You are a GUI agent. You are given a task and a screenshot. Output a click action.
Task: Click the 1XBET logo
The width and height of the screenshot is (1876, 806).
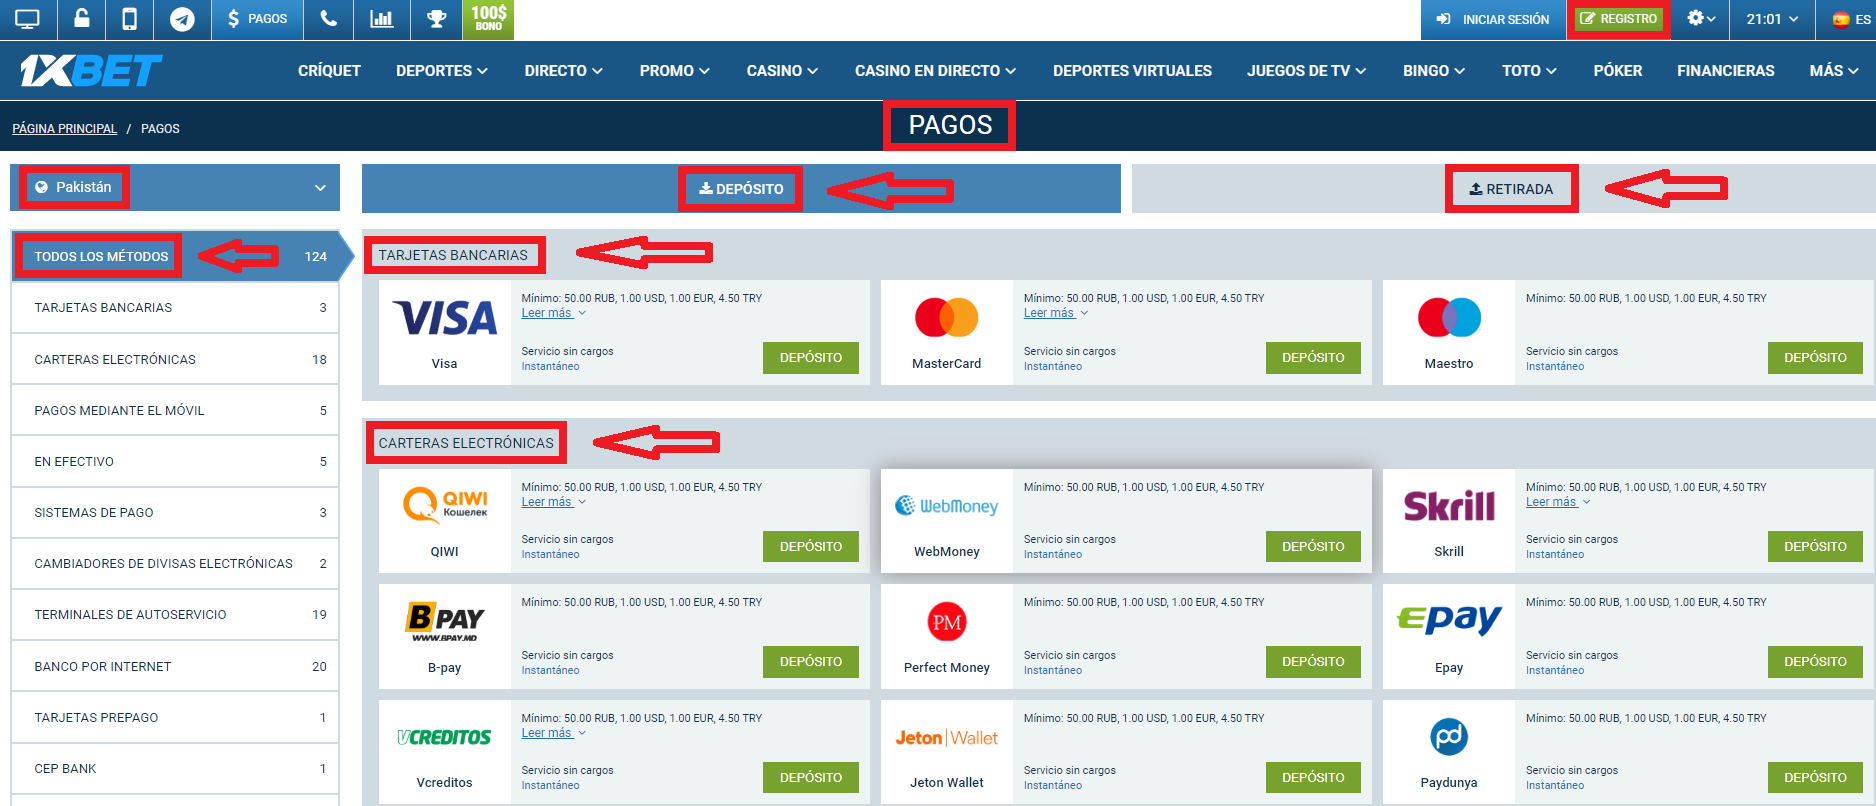(91, 70)
